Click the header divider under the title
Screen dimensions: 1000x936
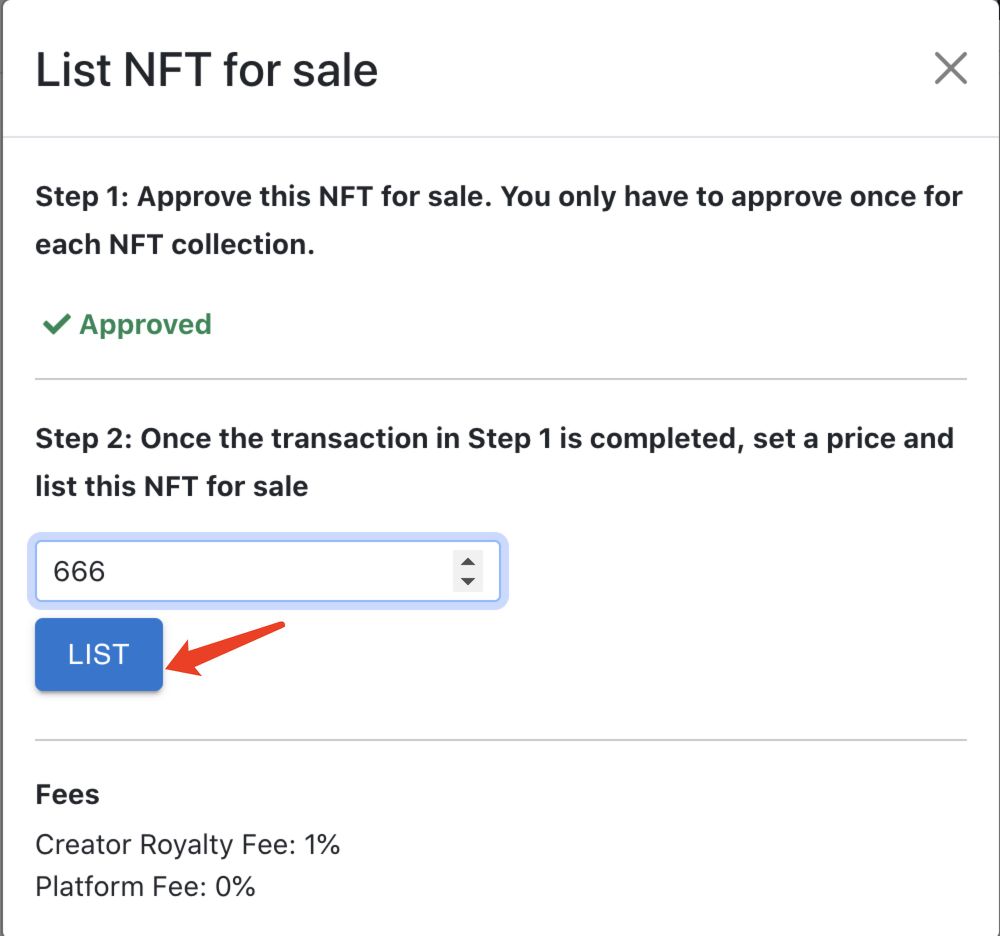pyautogui.click(x=500, y=137)
